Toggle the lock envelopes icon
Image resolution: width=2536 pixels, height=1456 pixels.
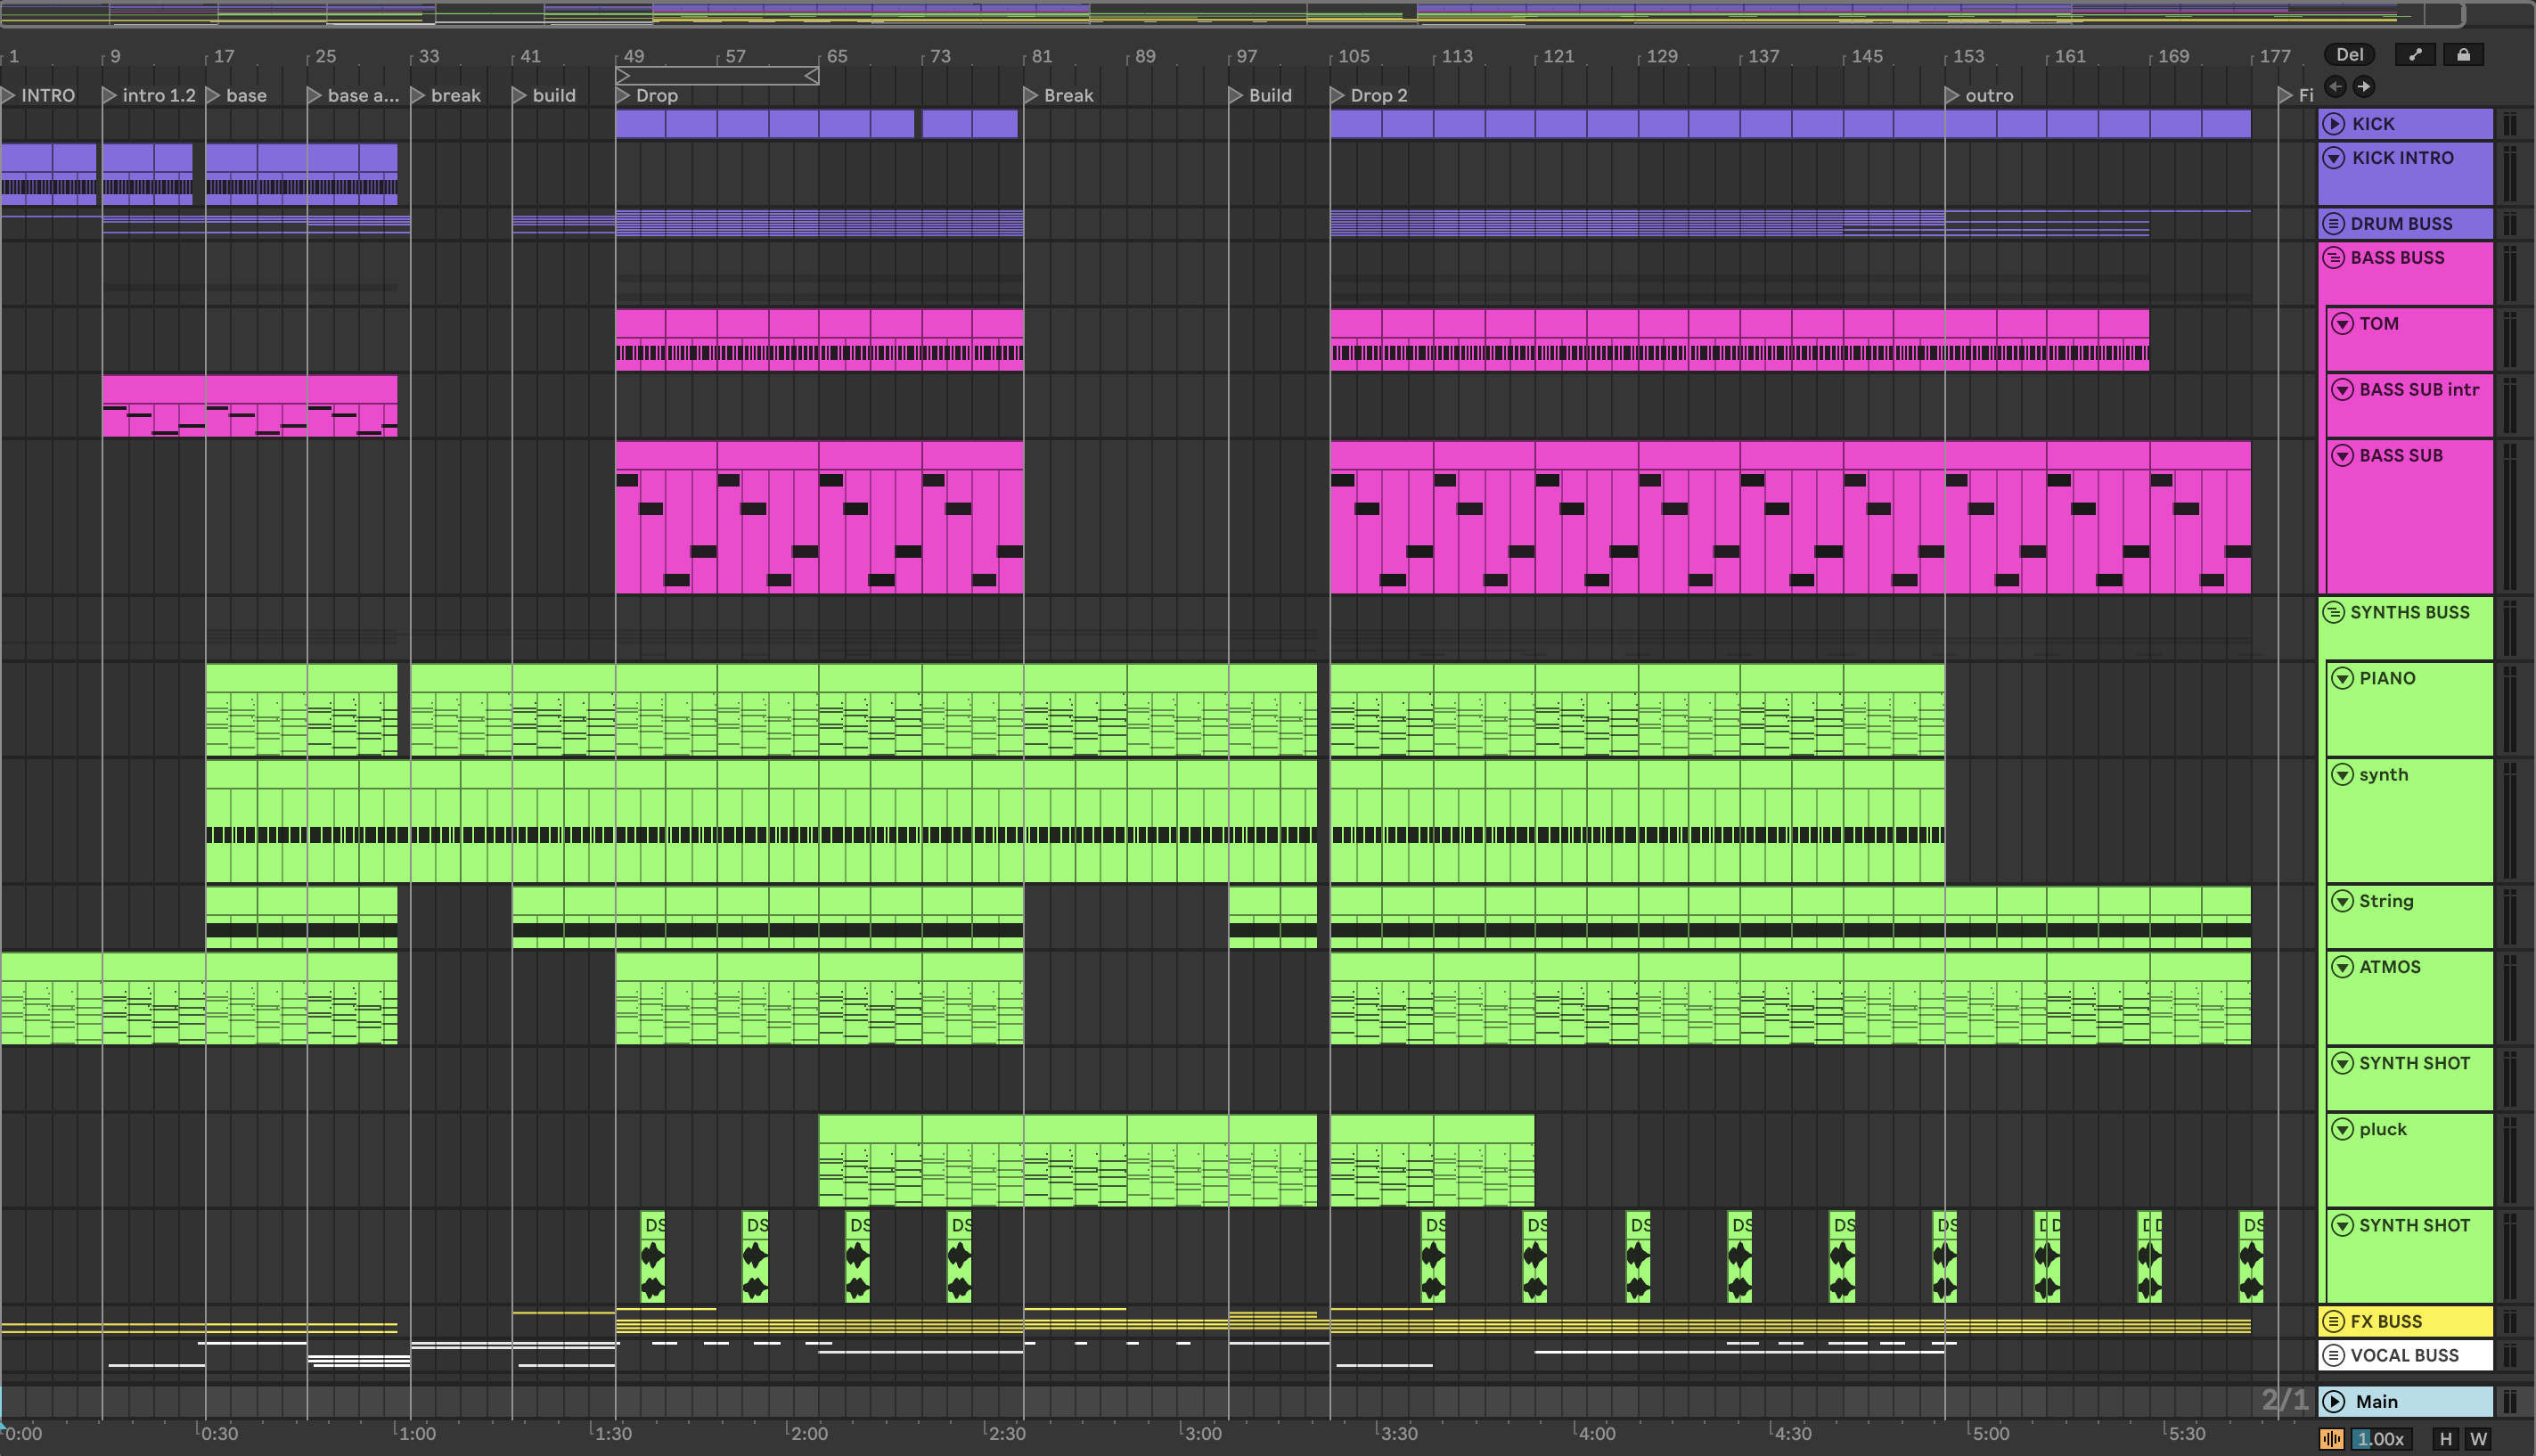tap(2463, 55)
